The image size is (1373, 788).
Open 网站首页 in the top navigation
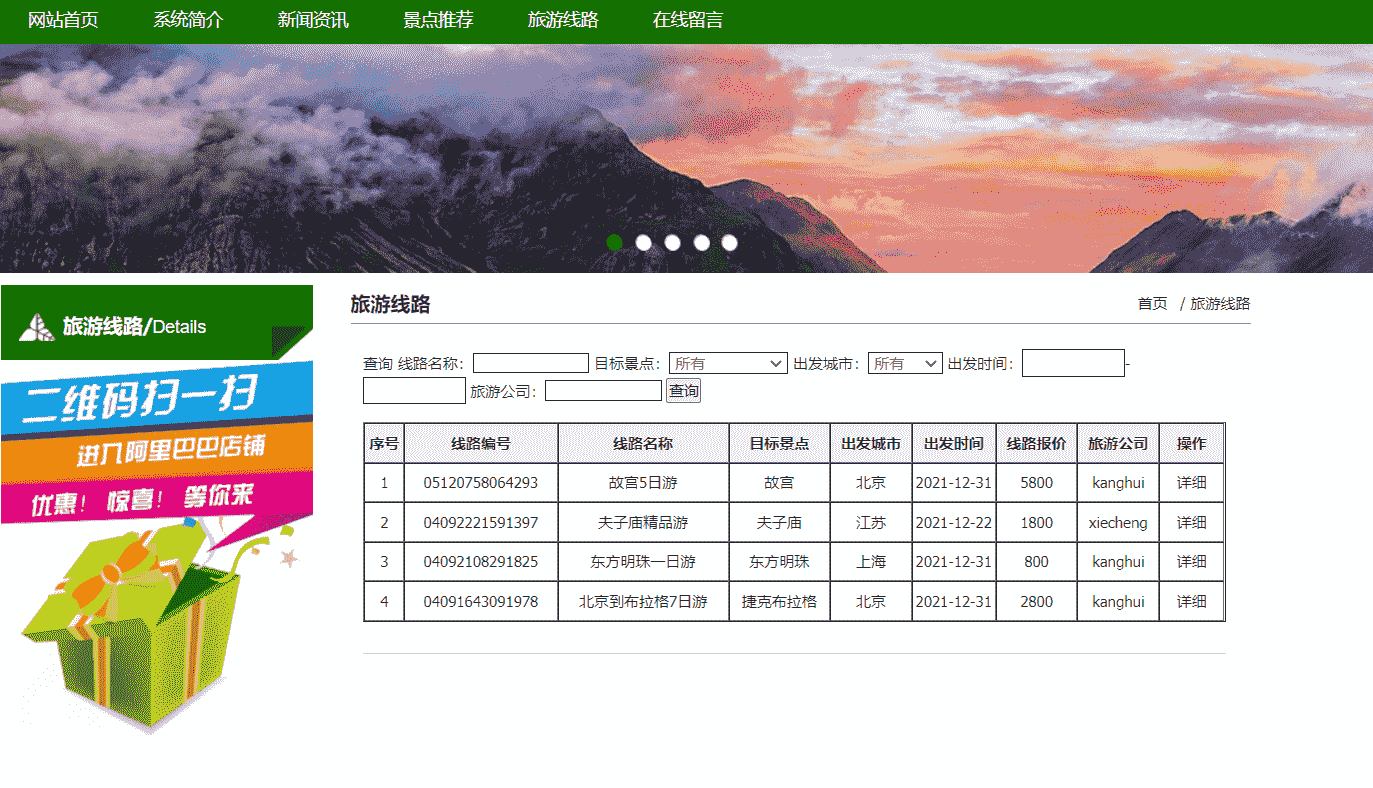pos(63,20)
